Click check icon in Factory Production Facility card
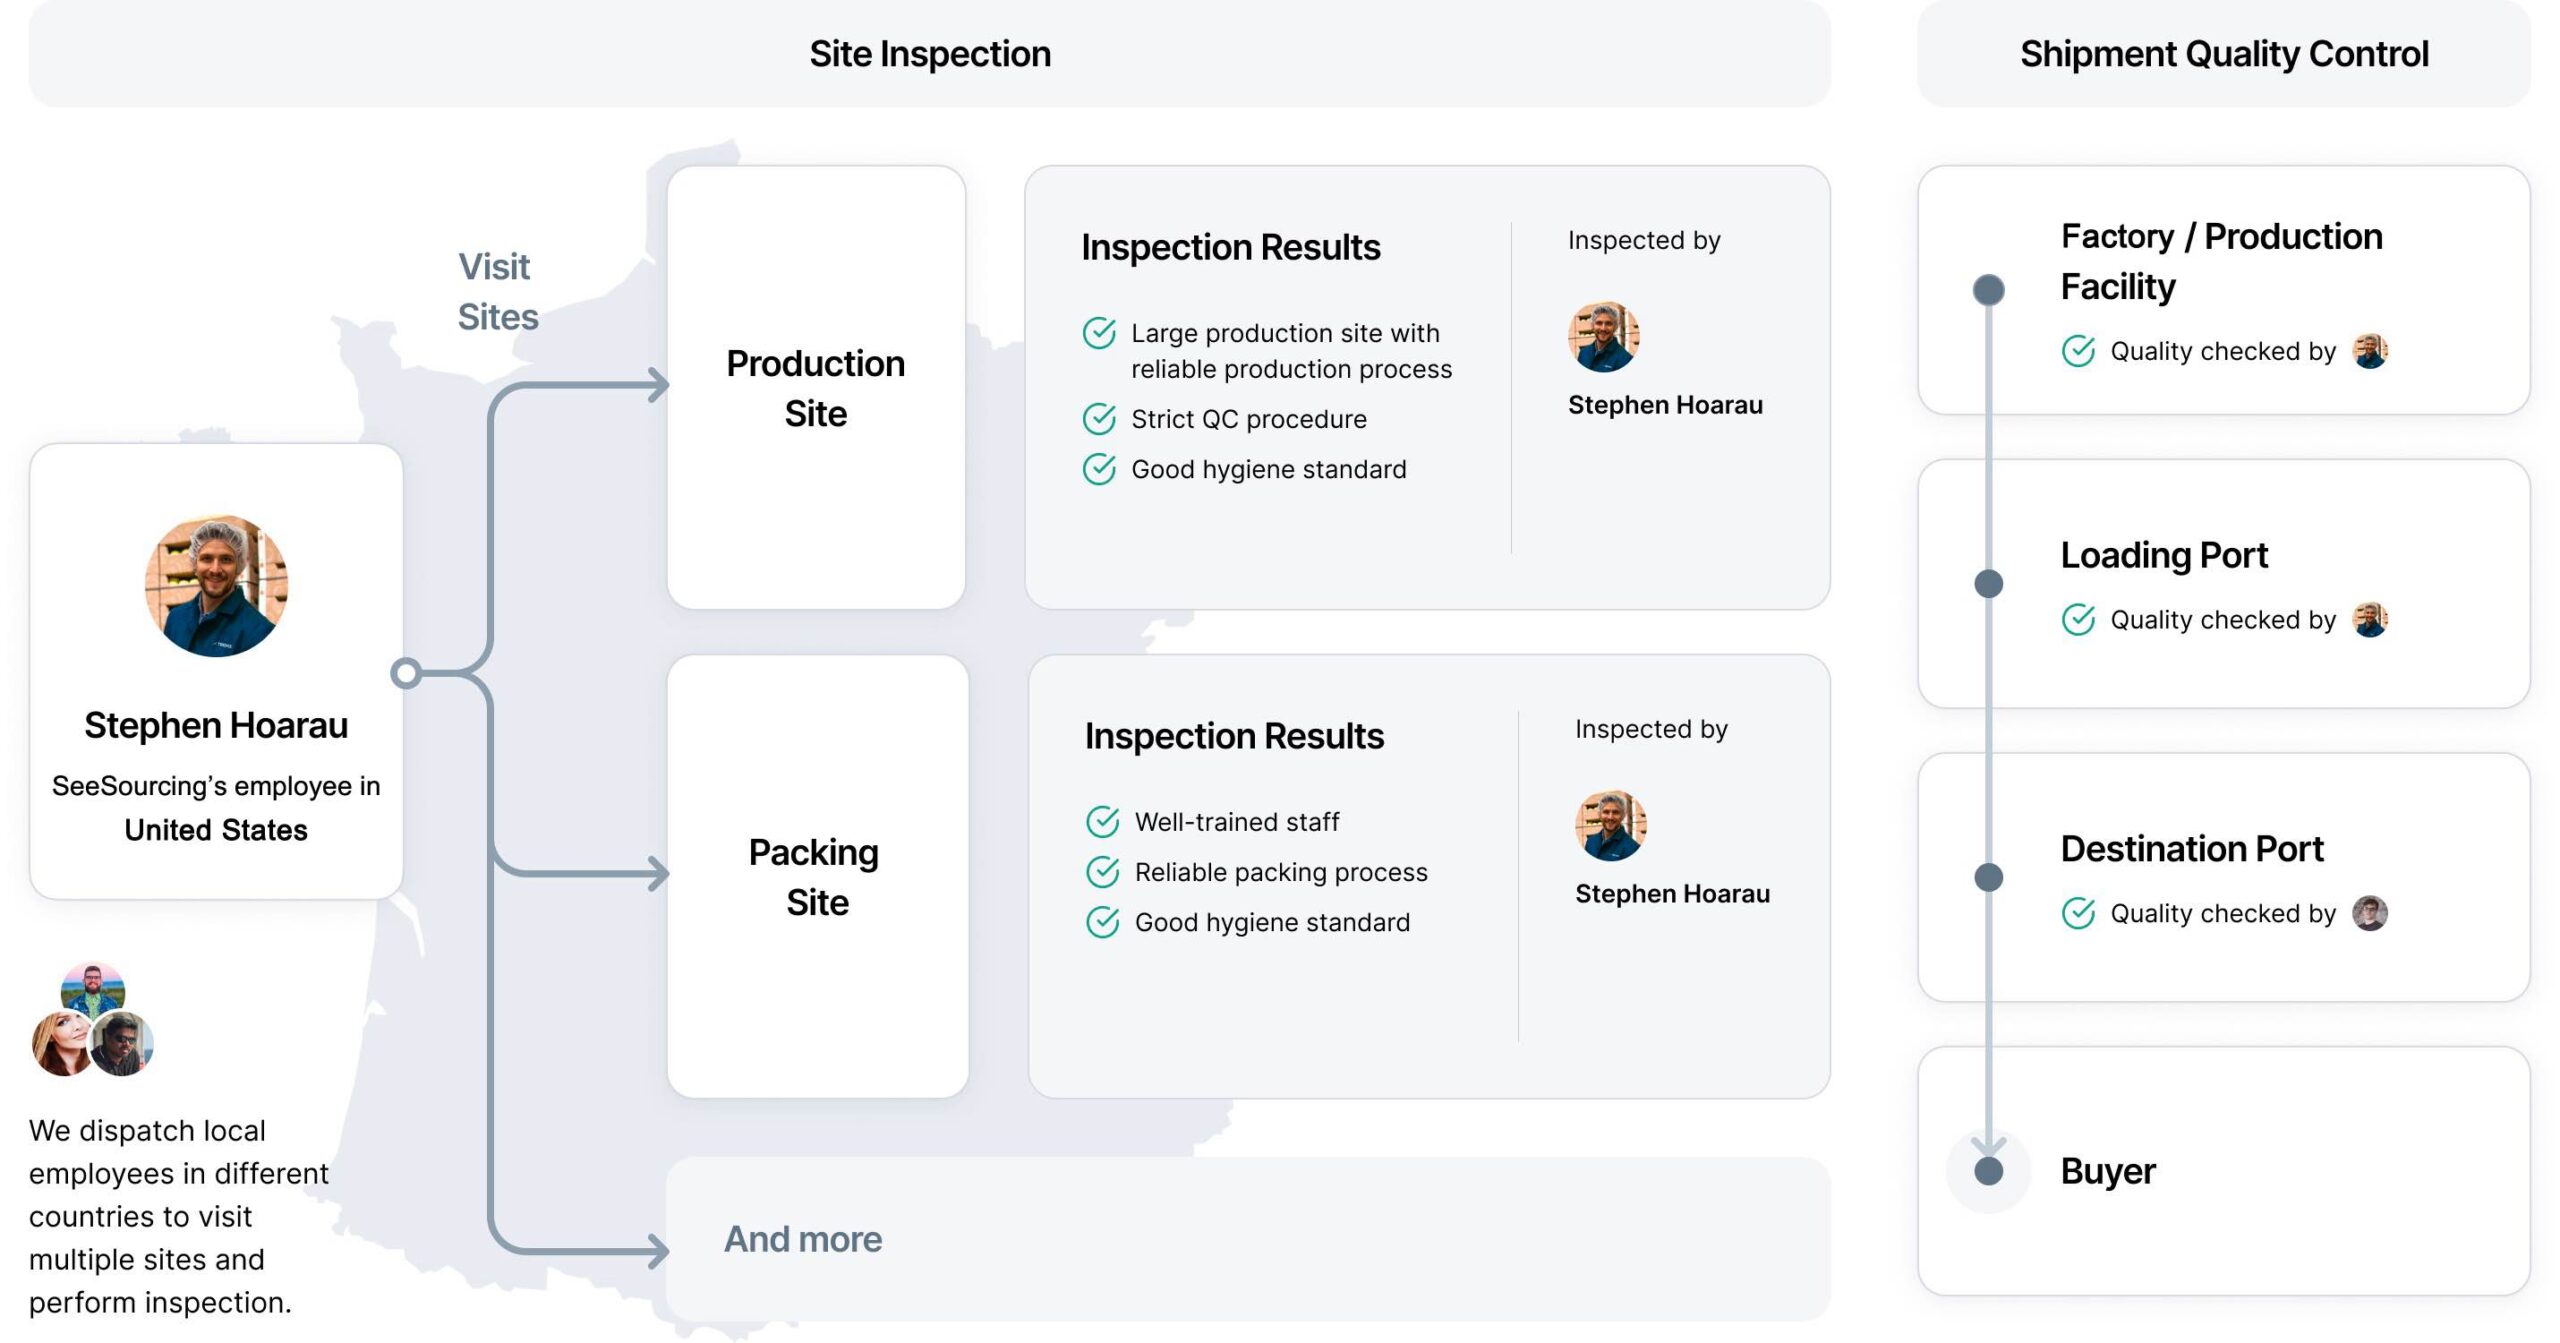Image resolution: width=2560 pixels, height=1343 pixels. tap(2078, 351)
